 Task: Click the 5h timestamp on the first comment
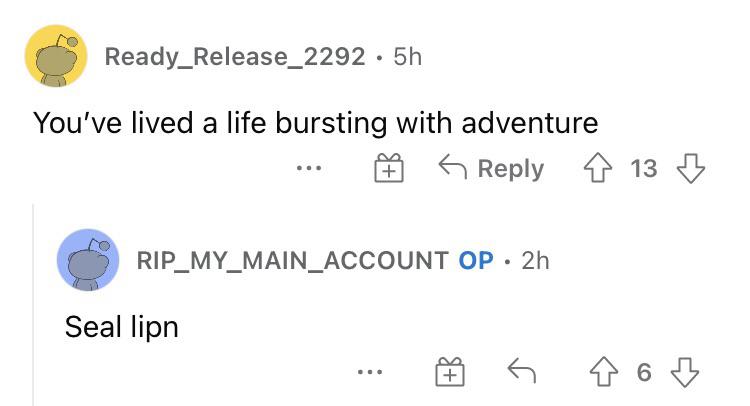(x=408, y=57)
